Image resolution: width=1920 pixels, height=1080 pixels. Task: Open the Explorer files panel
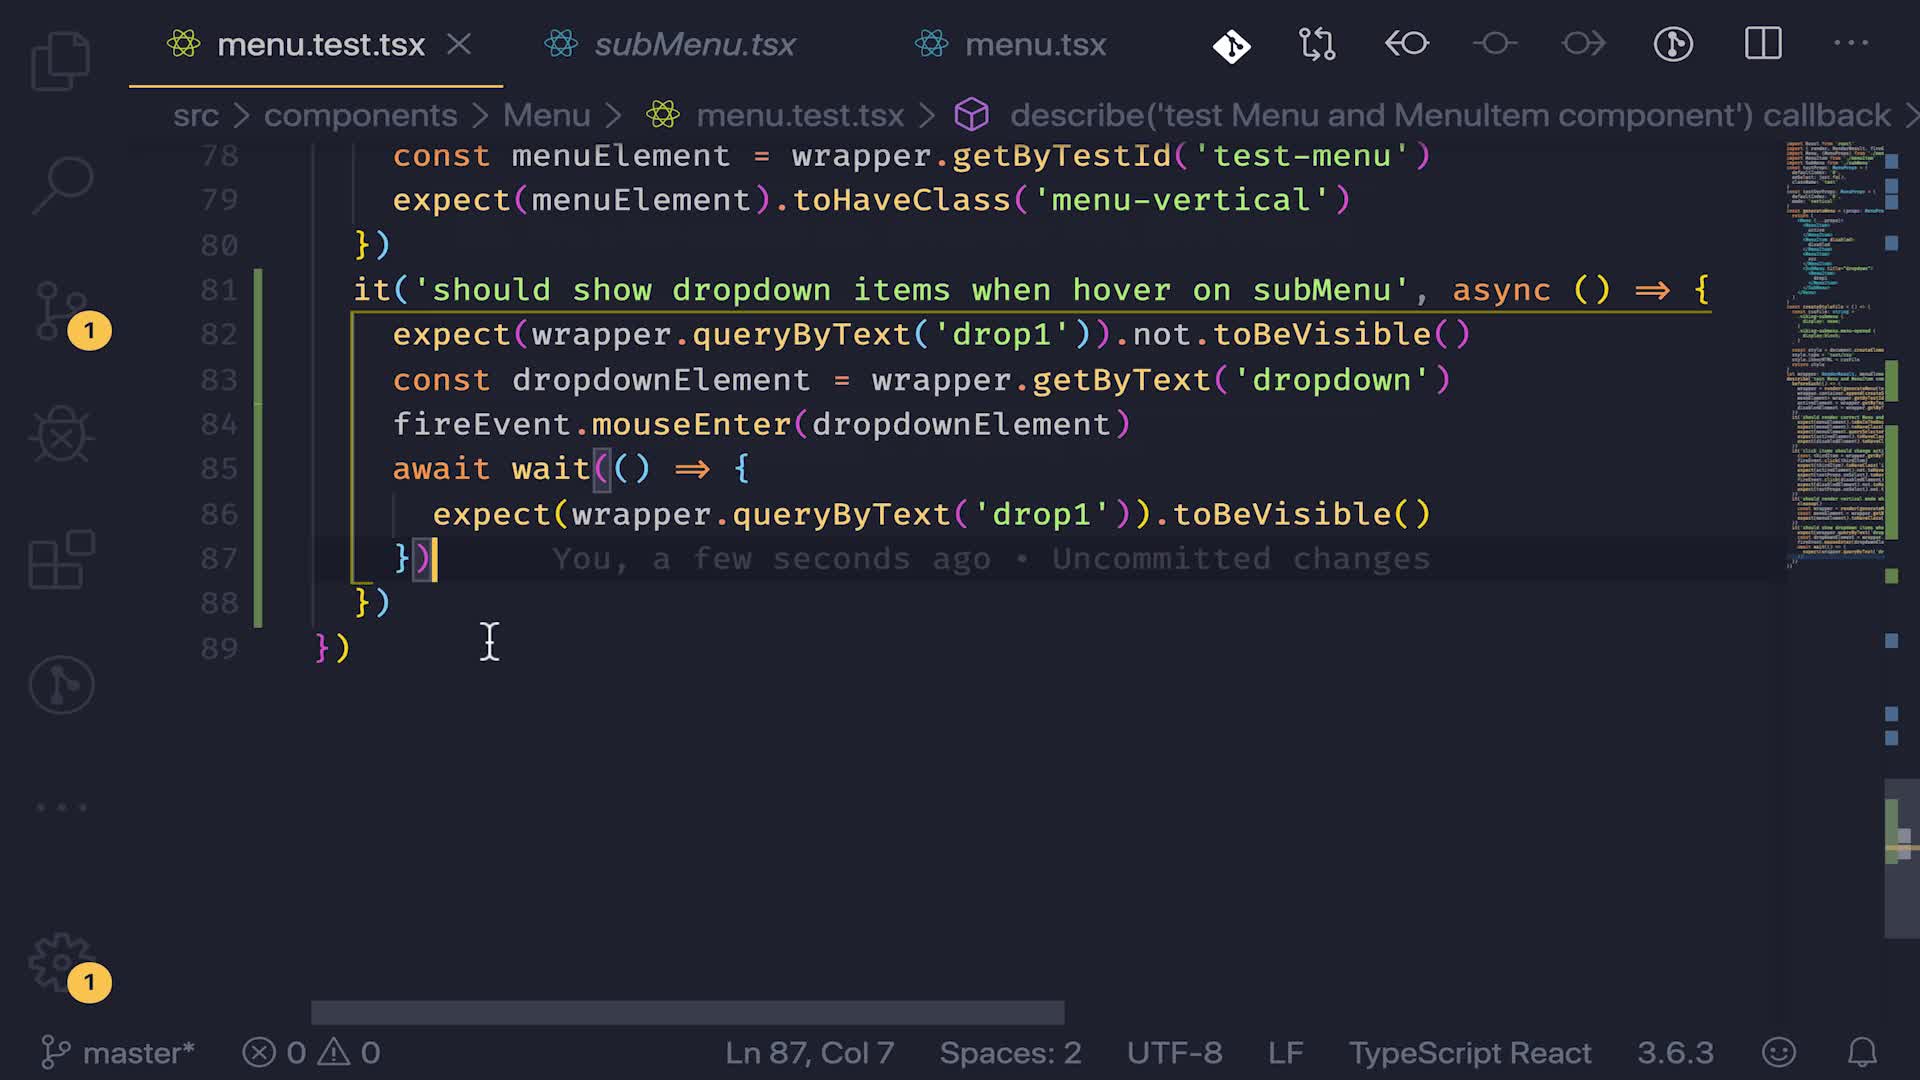pos(60,61)
